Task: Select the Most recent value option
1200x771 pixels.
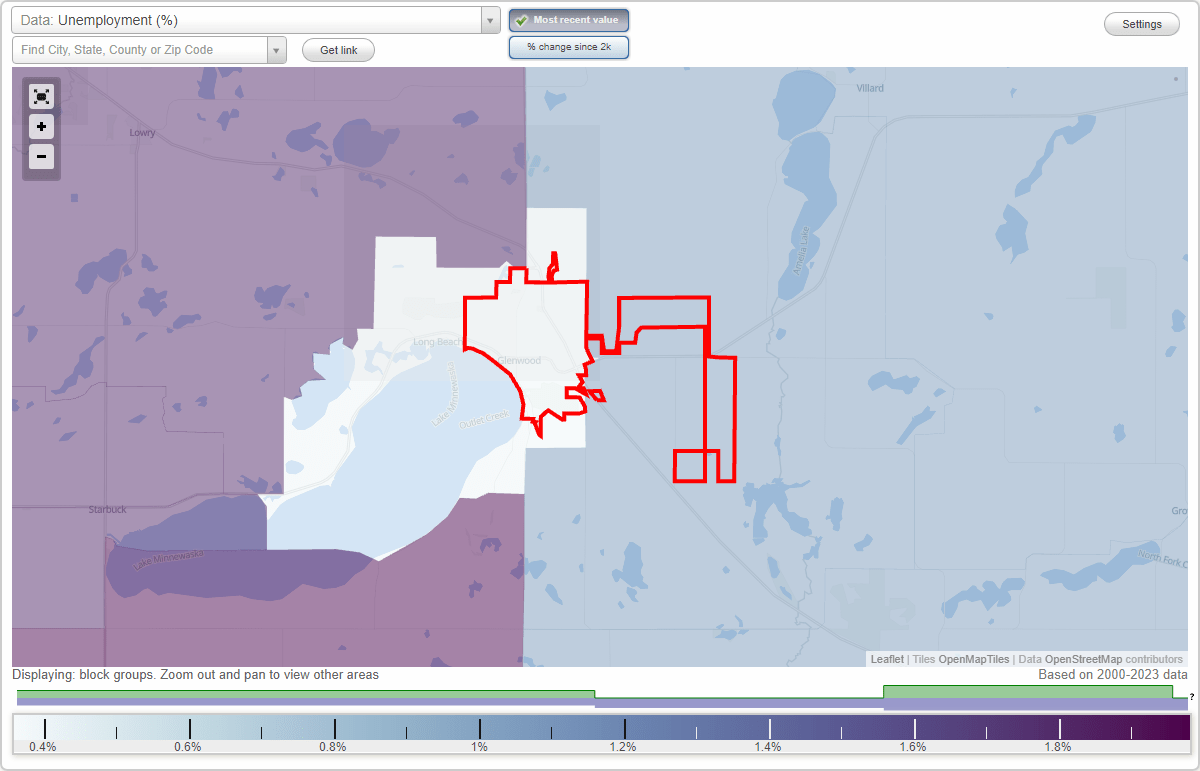Action: (569, 20)
